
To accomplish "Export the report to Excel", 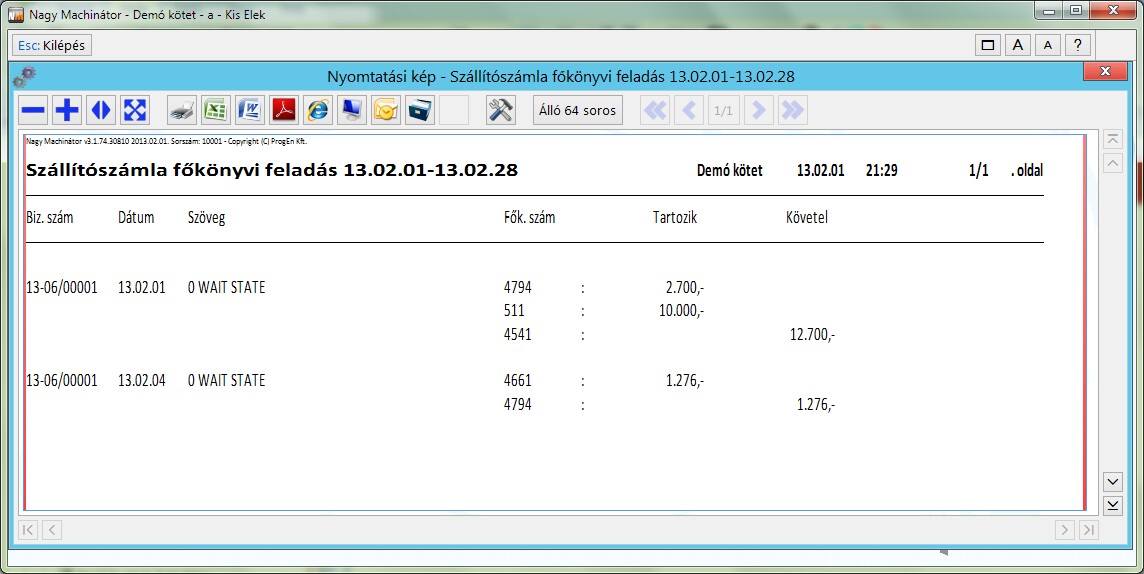I will pos(217,110).
